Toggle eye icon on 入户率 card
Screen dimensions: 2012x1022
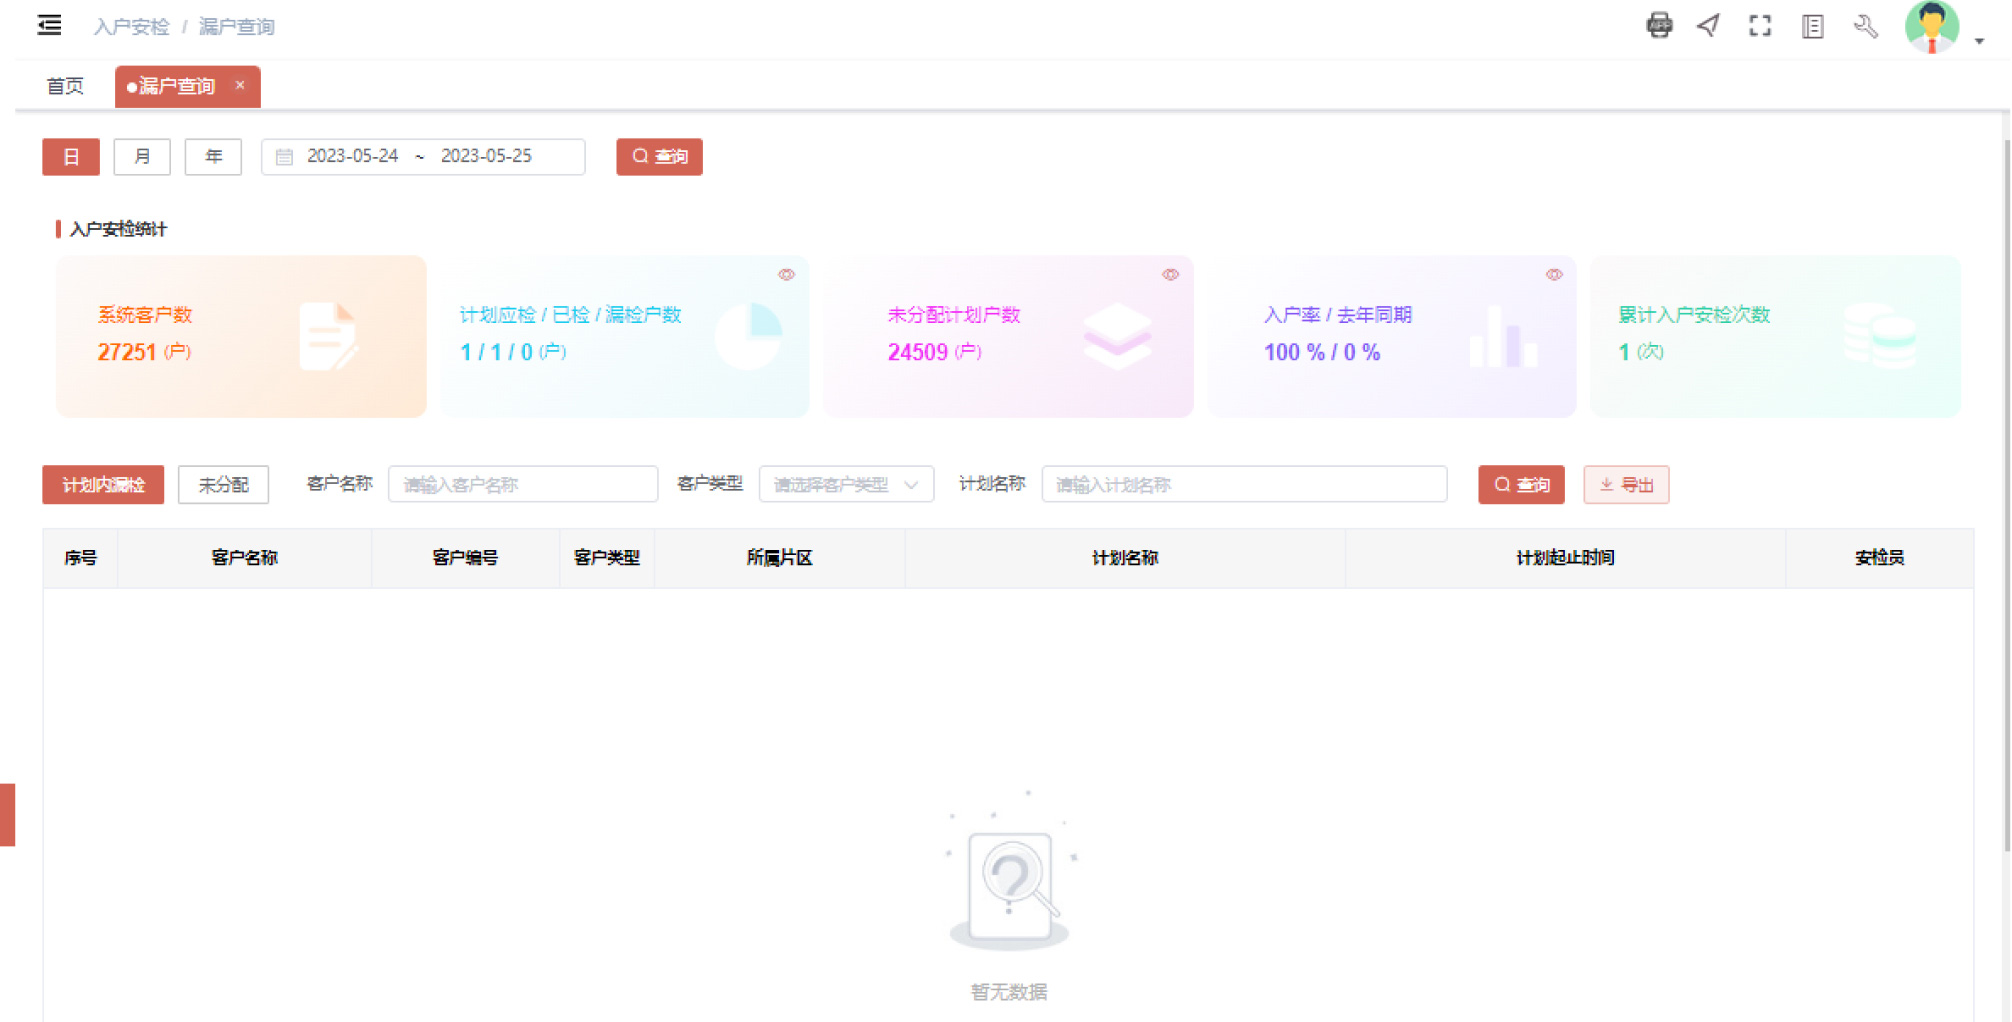pyautogui.click(x=1554, y=274)
